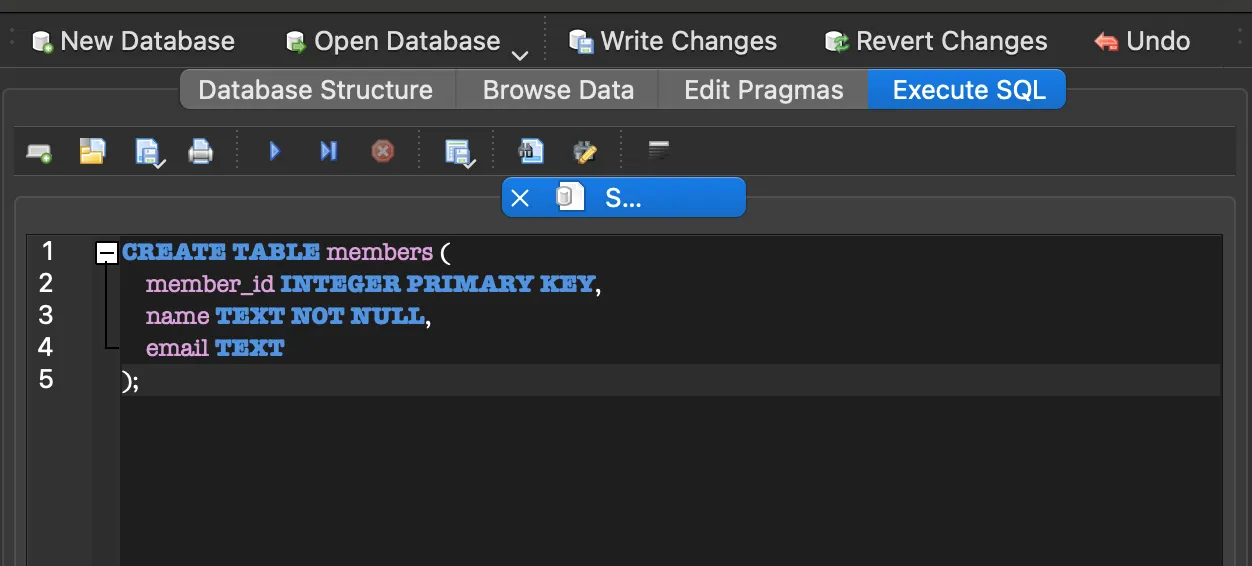Open the save SQL file dropdown
This screenshot has height=566, width=1252.
click(x=148, y=152)
